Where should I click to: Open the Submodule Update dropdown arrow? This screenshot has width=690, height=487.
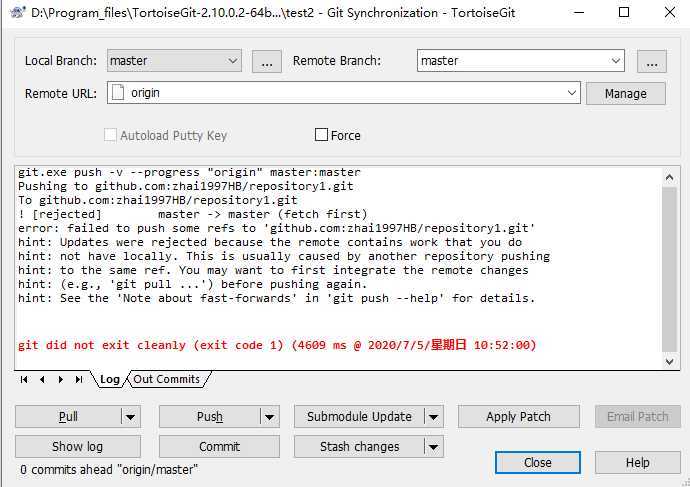click(433, 417)
